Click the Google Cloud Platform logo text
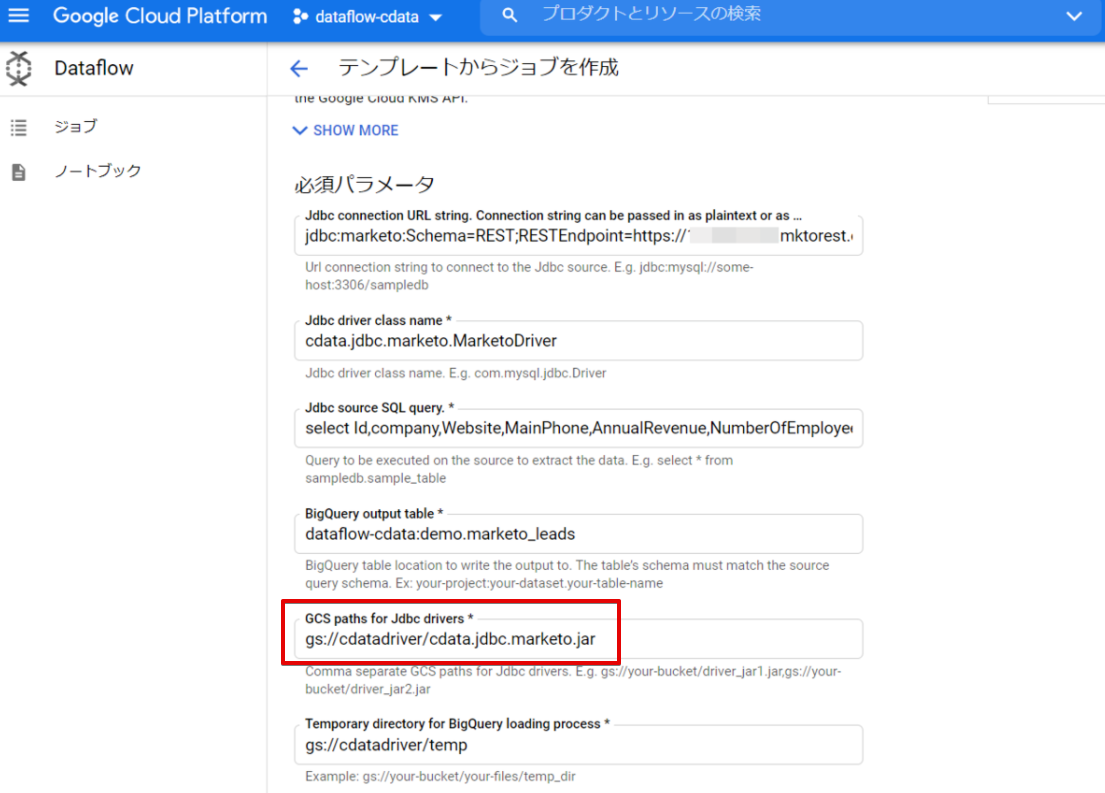1105x793 pixels. tap(160, 16)
